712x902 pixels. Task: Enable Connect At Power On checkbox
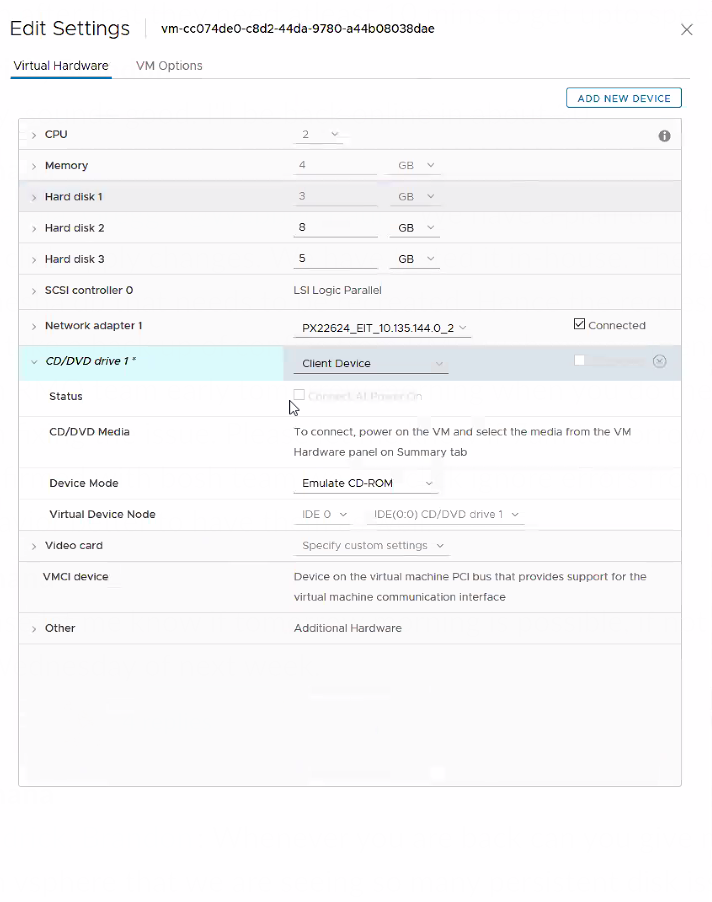(299, 395)
